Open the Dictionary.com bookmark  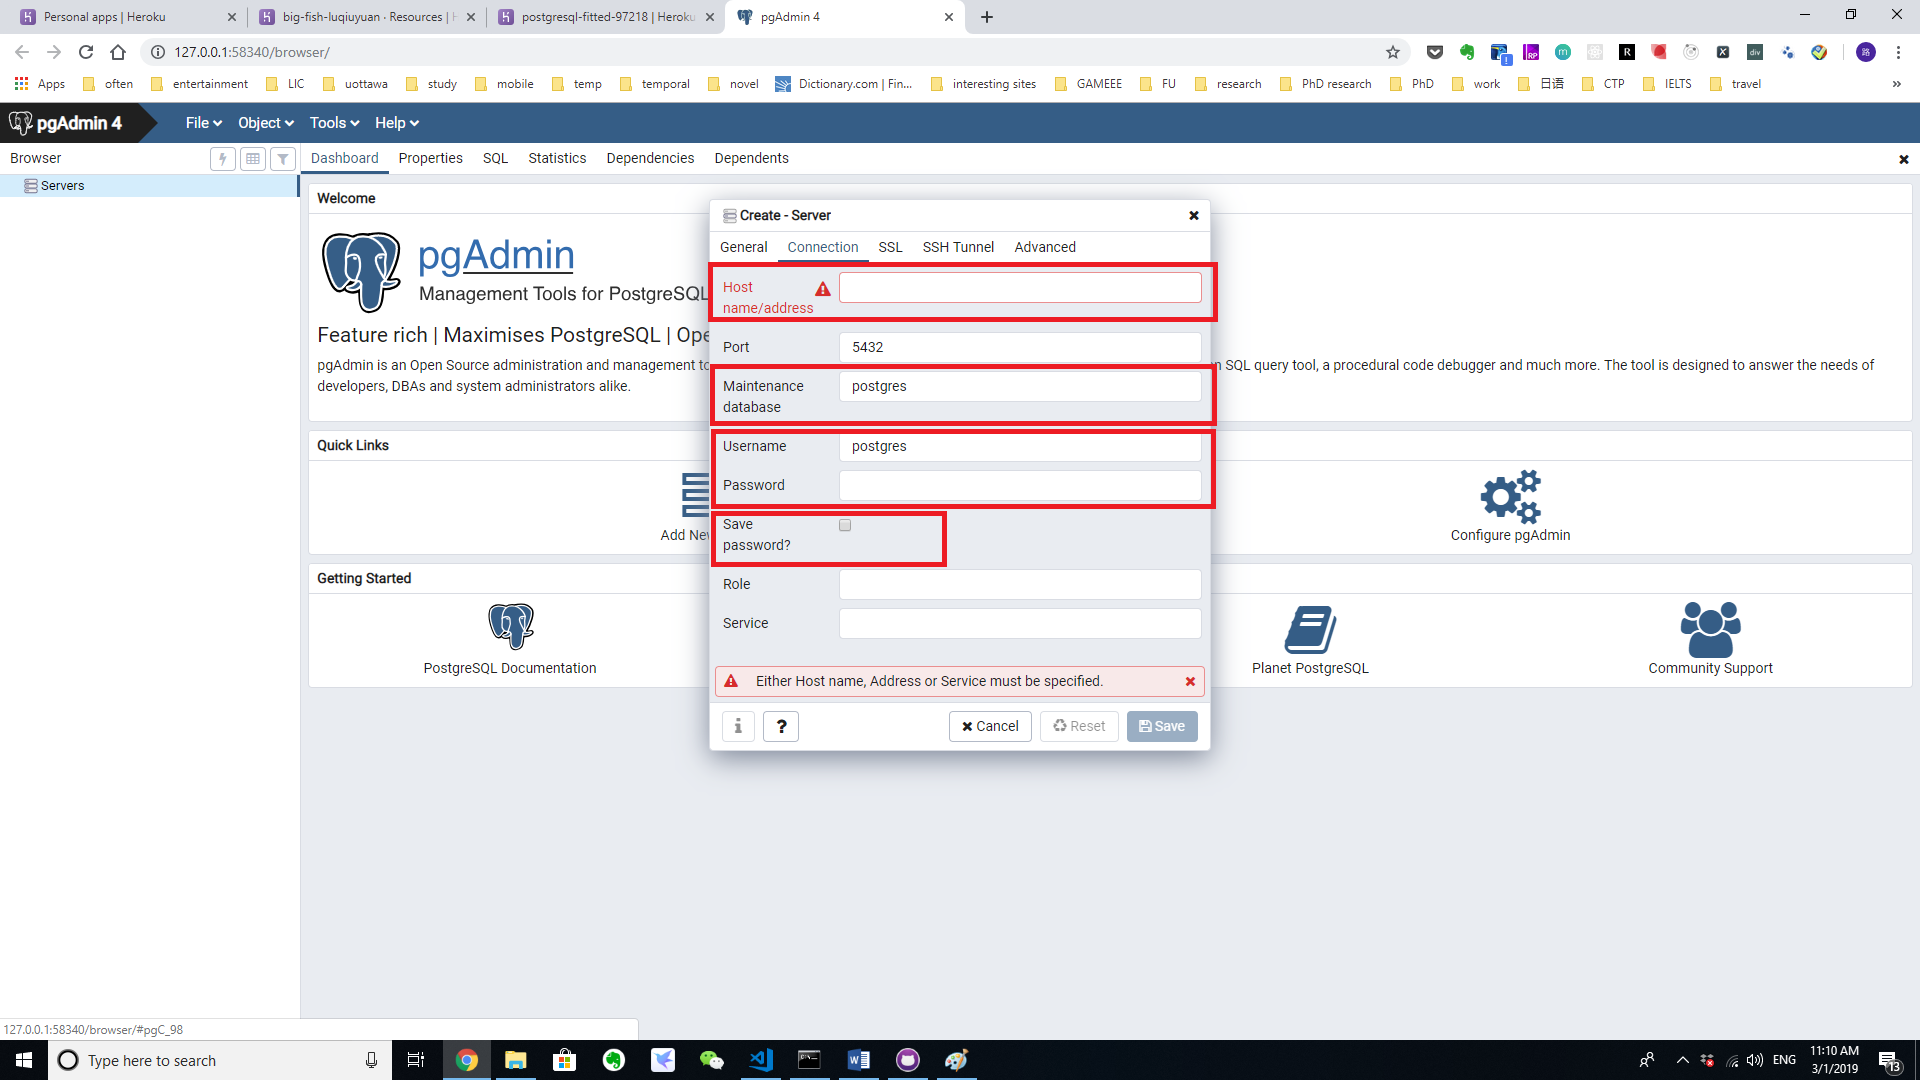pyautogui.click(x=844, y=84)
